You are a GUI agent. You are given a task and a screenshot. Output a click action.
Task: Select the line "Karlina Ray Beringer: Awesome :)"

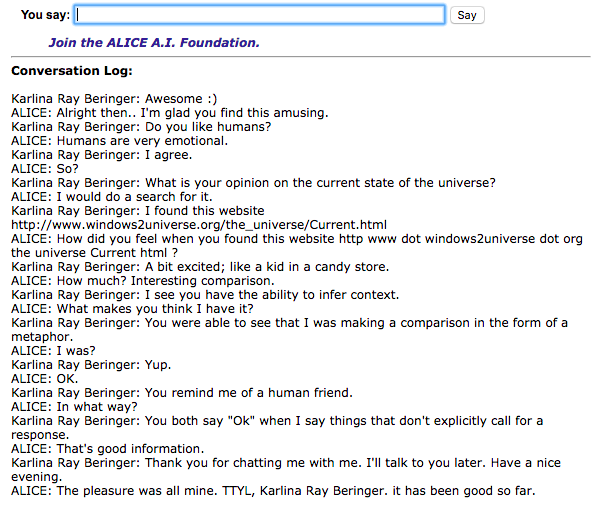114,99
